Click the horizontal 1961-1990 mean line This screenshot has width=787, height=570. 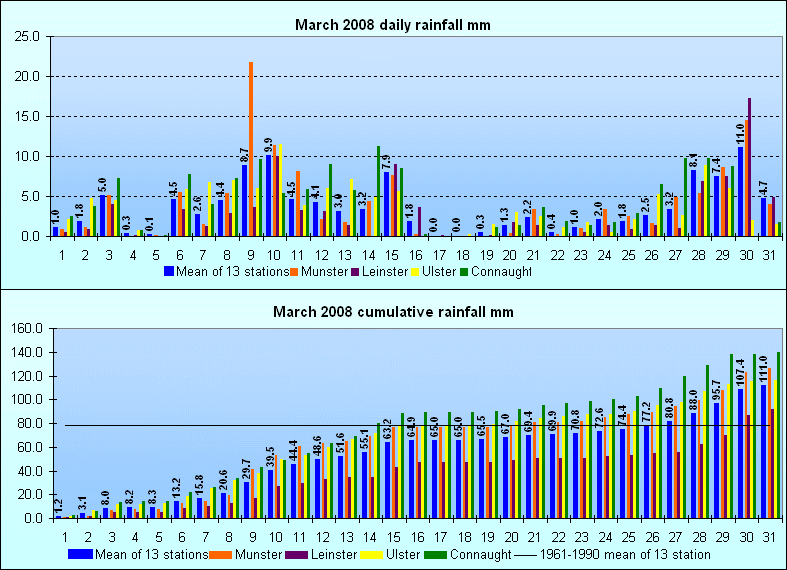(x=417, y=426)
